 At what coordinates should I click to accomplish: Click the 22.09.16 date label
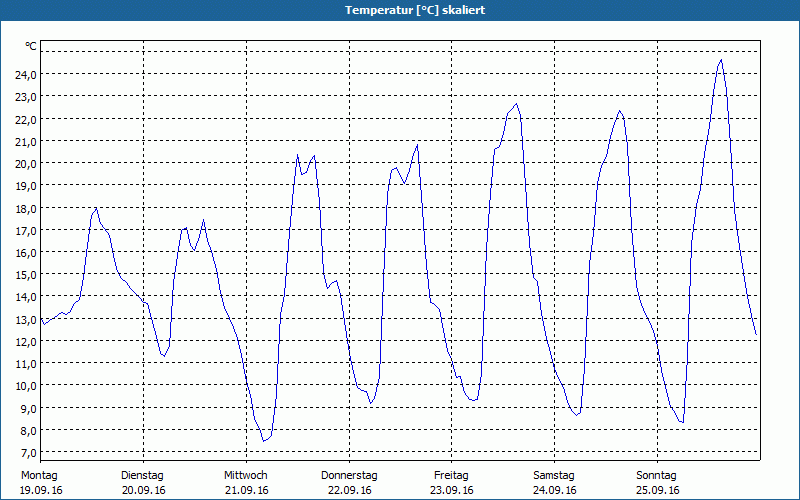point(349,490)
